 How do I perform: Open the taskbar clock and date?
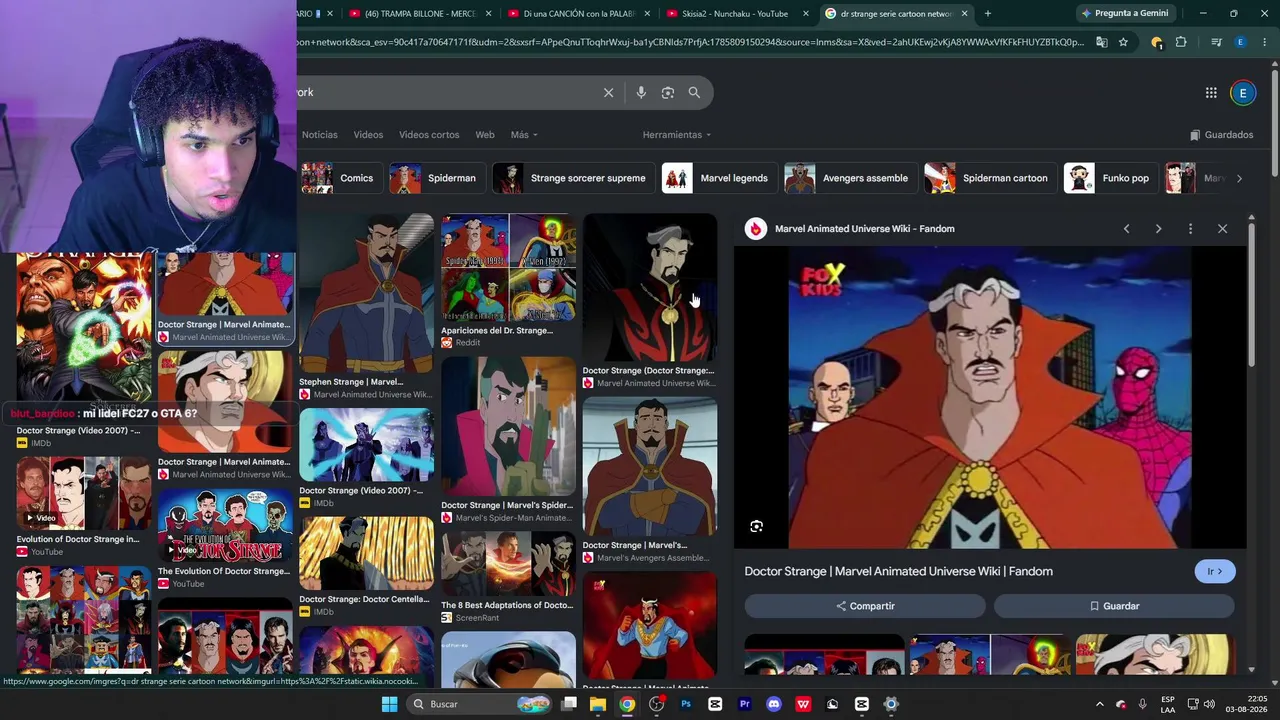pyautogui.click(x=1247, y=704)
